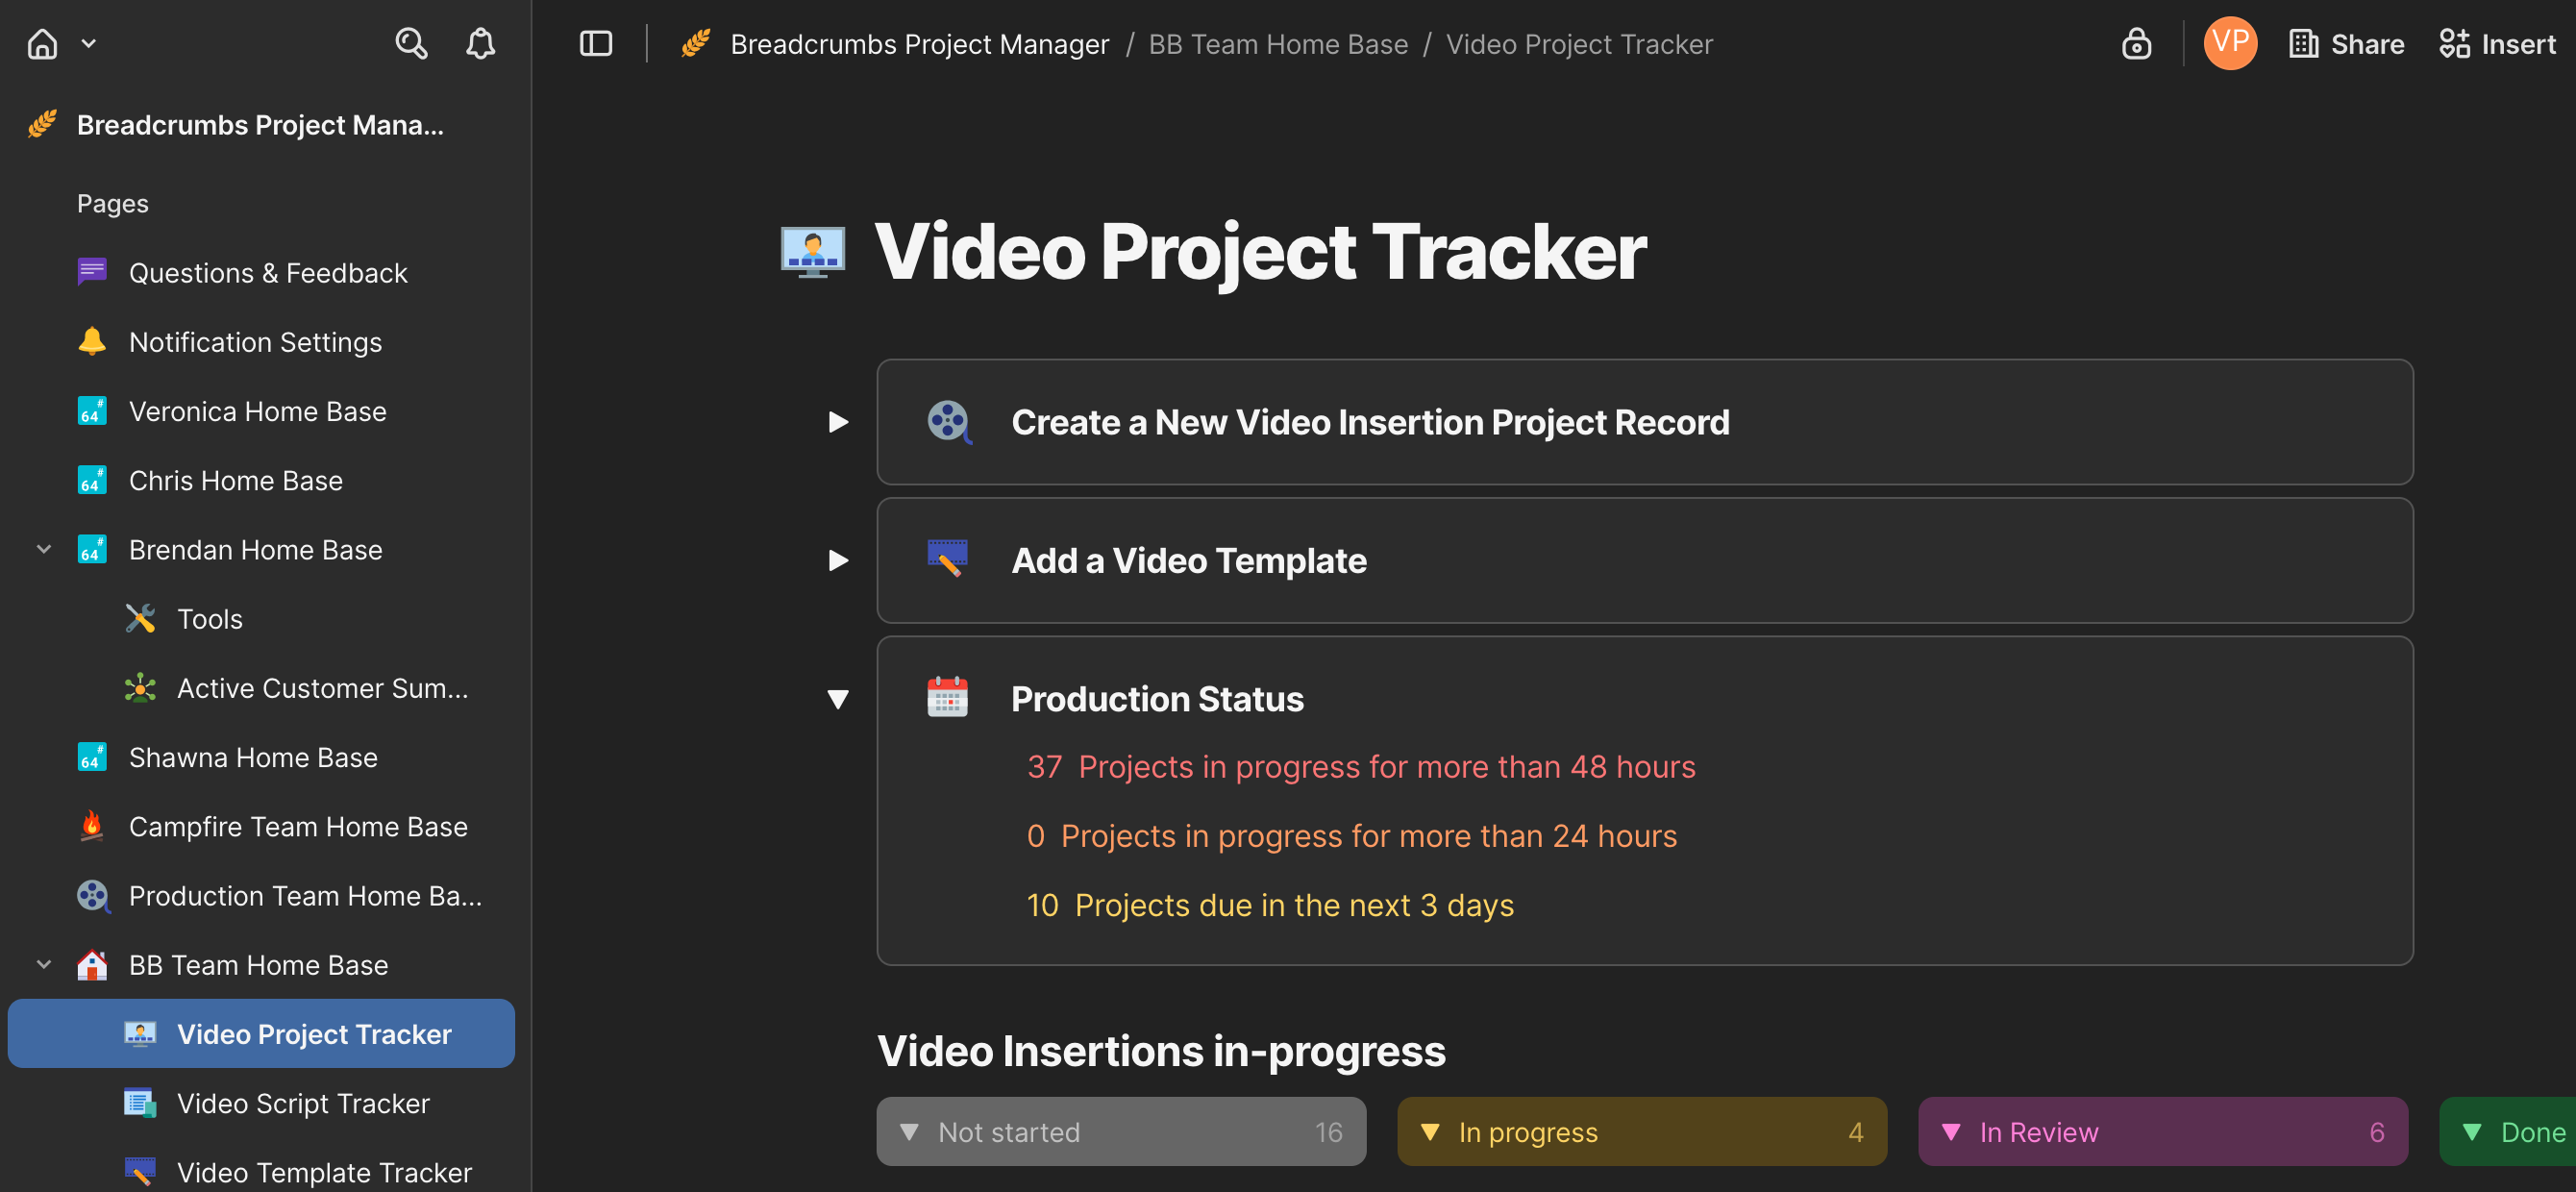2576x1192 pixels.
Task: Click the VP avatar circle
Action: pyautogui.click(x=2230, y=43)
